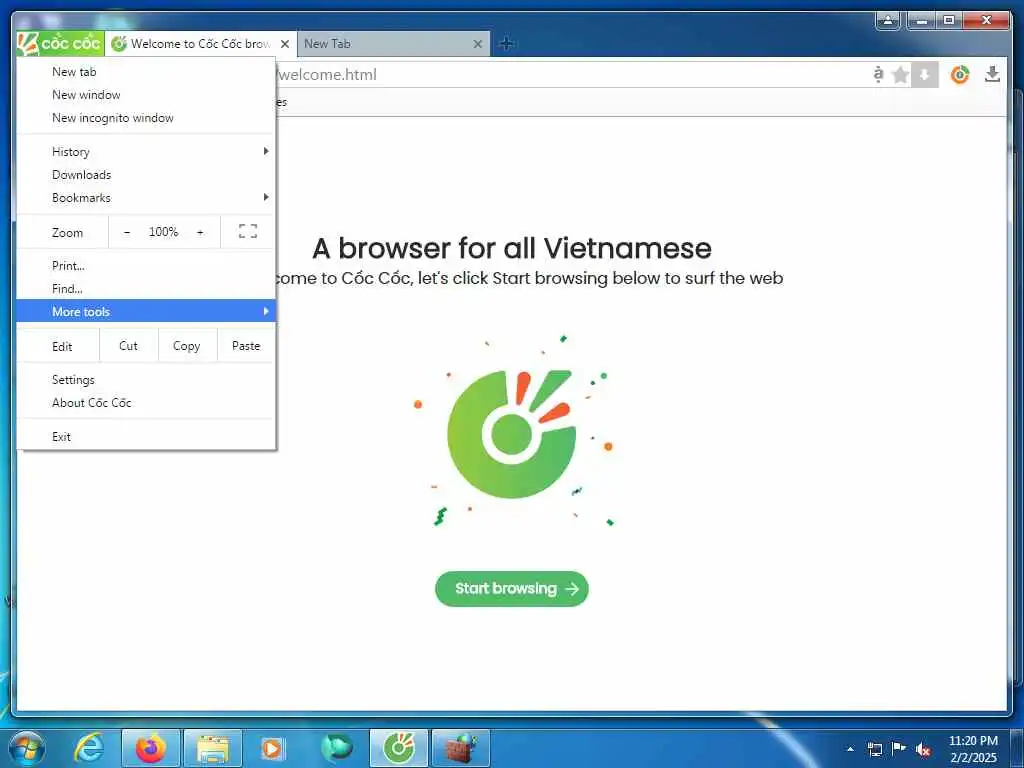The height and width of the screenshot is (768, 1024).
Task: Click Cut in the Edit row
Action: [x=129, y=345]
